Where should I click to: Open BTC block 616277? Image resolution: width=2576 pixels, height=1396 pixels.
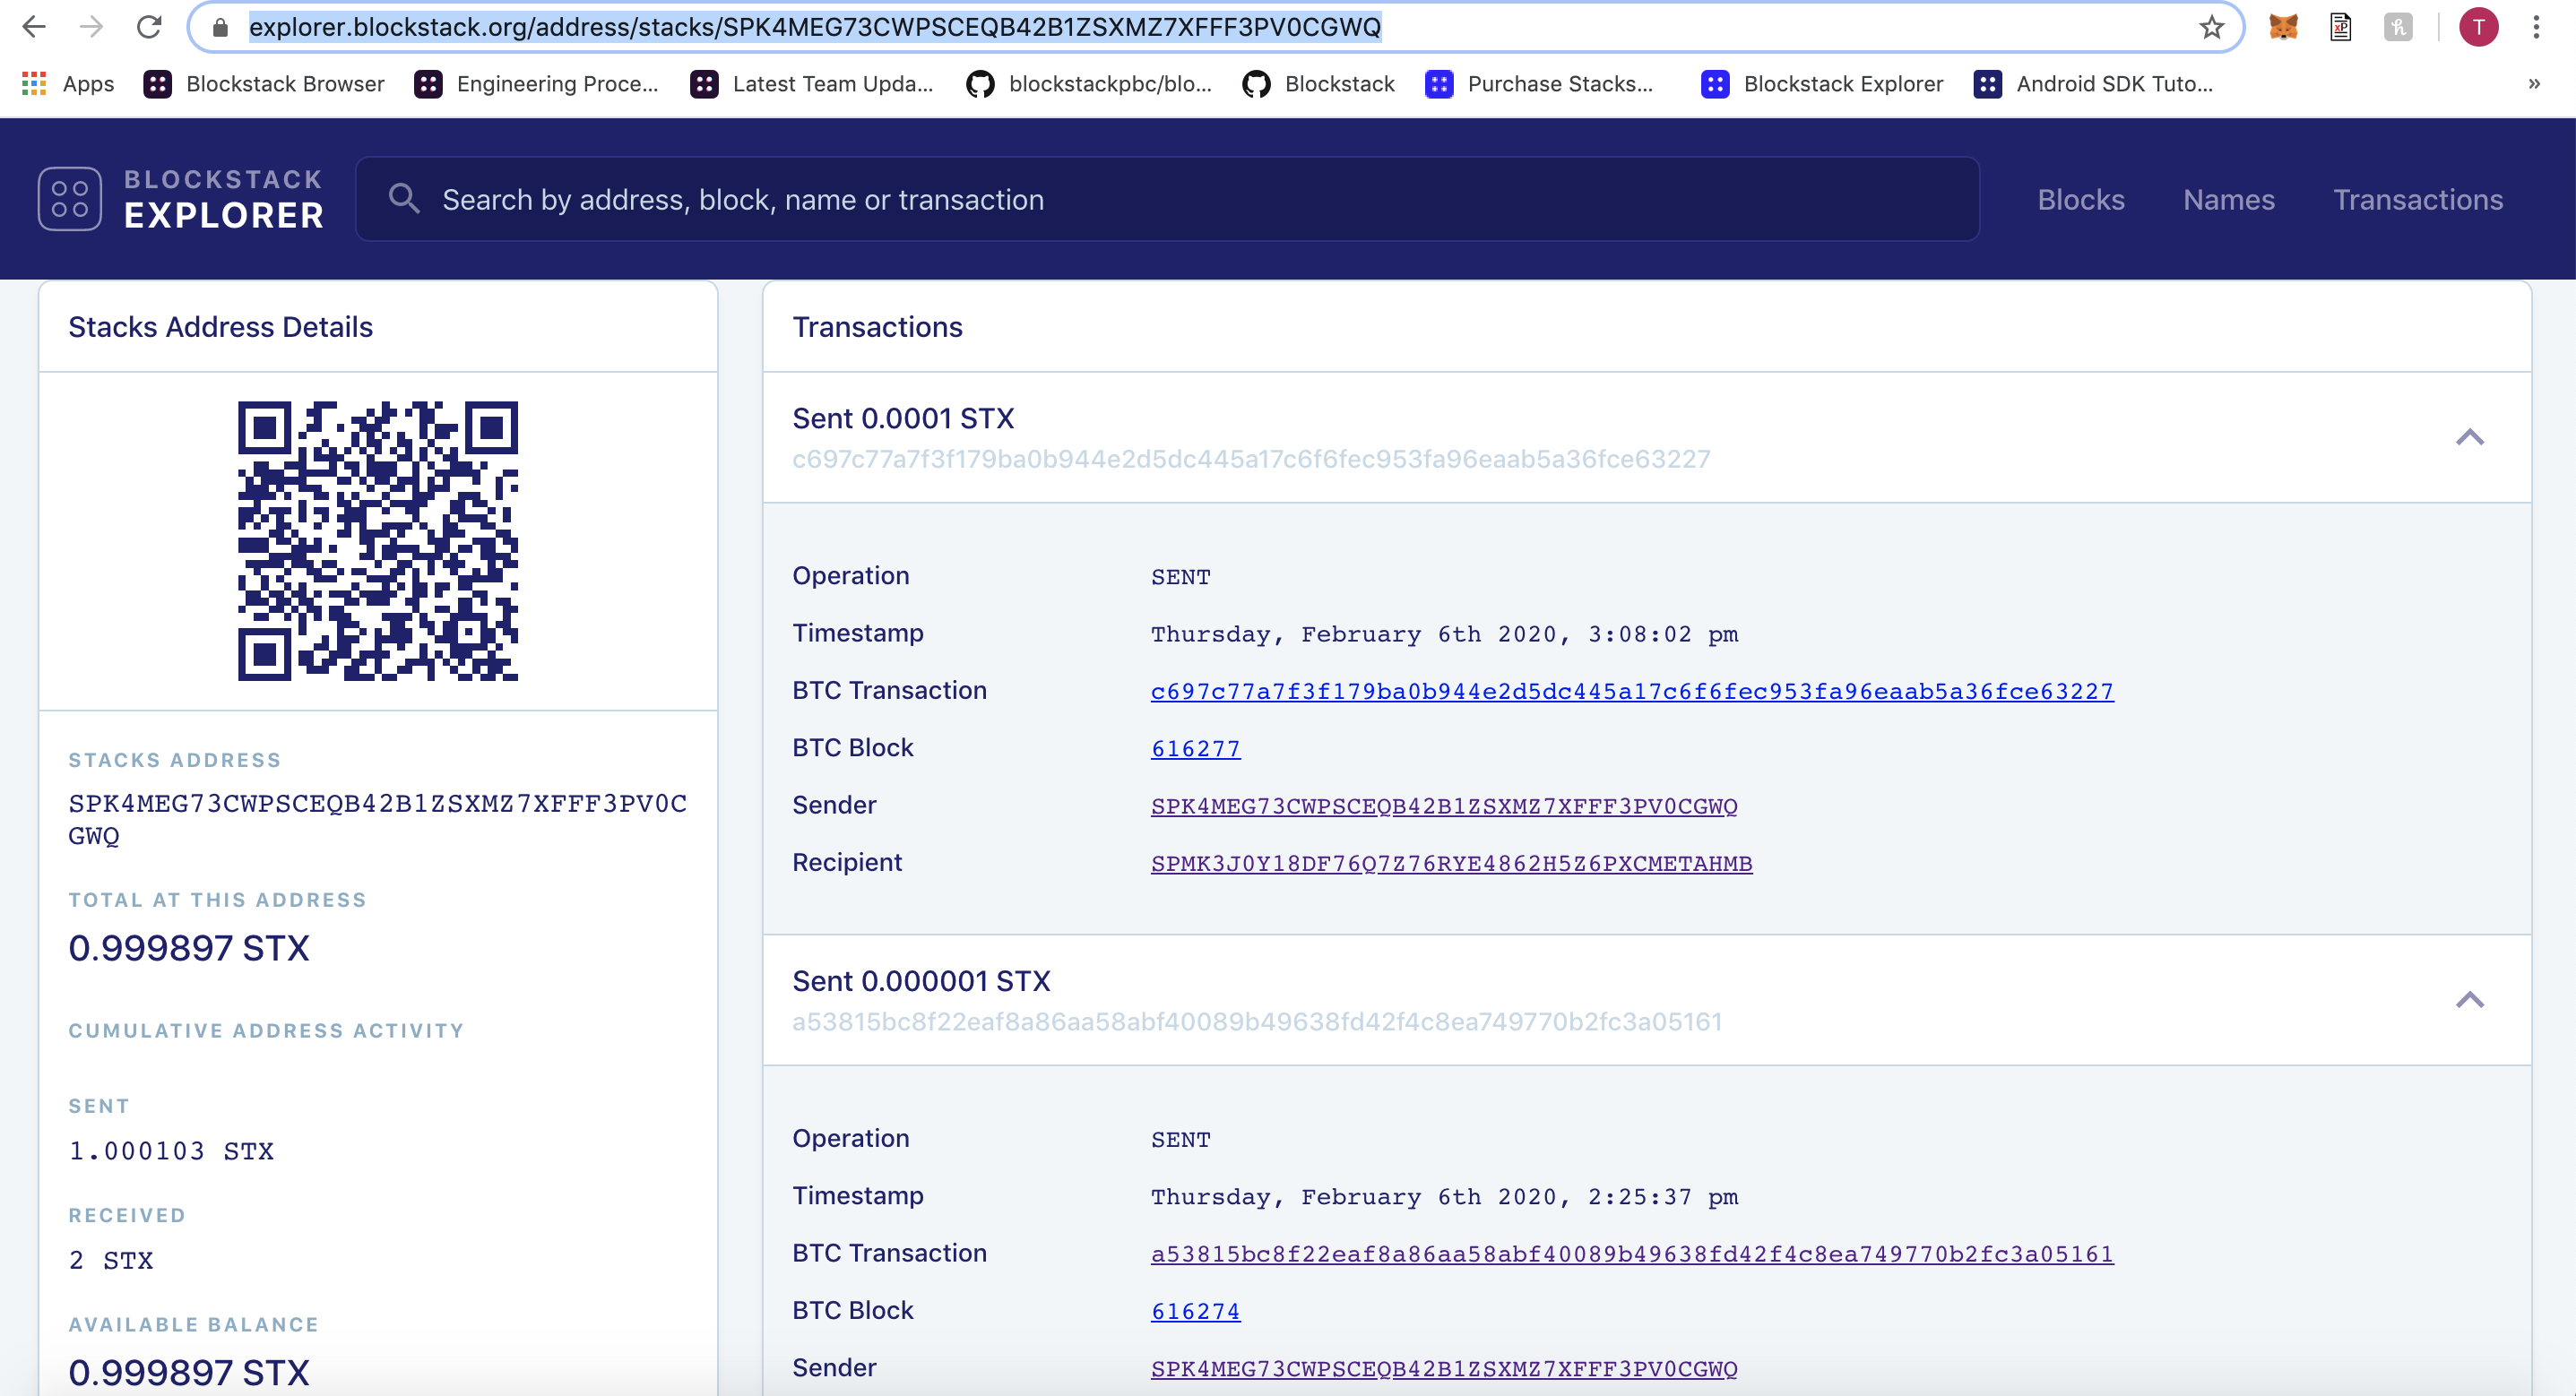[x=1195, y=748]
